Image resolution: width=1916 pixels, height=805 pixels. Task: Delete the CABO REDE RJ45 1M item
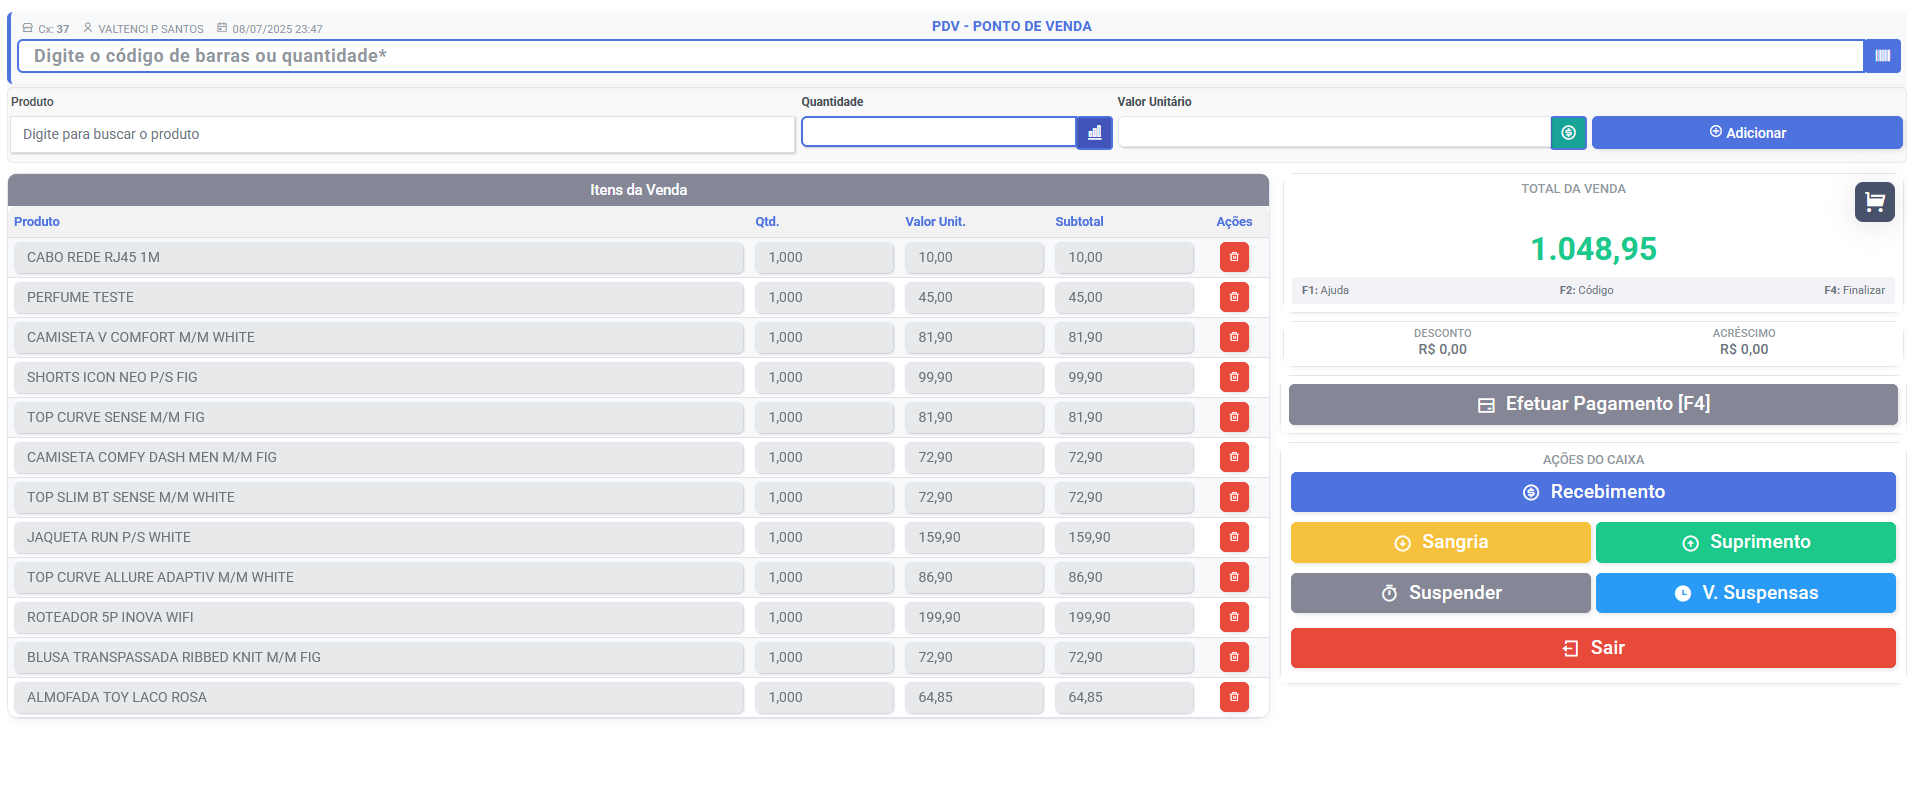click(1234, 257)
